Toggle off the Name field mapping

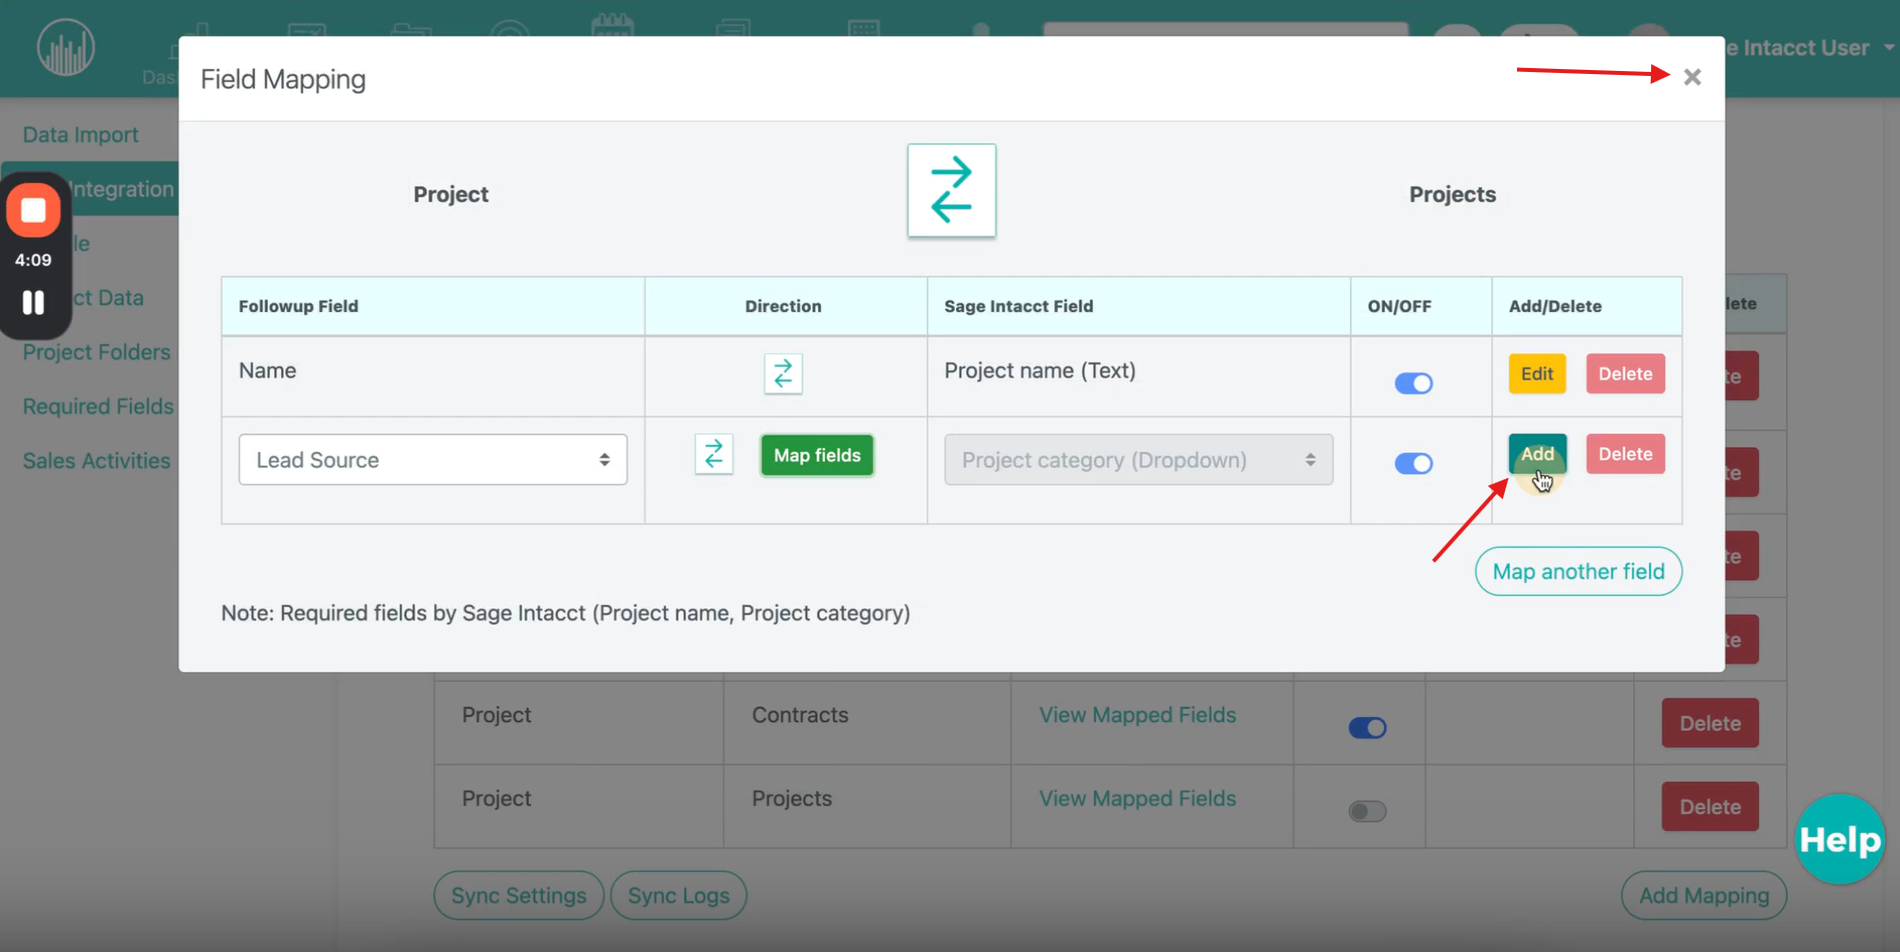click(x=1413, y=383)
